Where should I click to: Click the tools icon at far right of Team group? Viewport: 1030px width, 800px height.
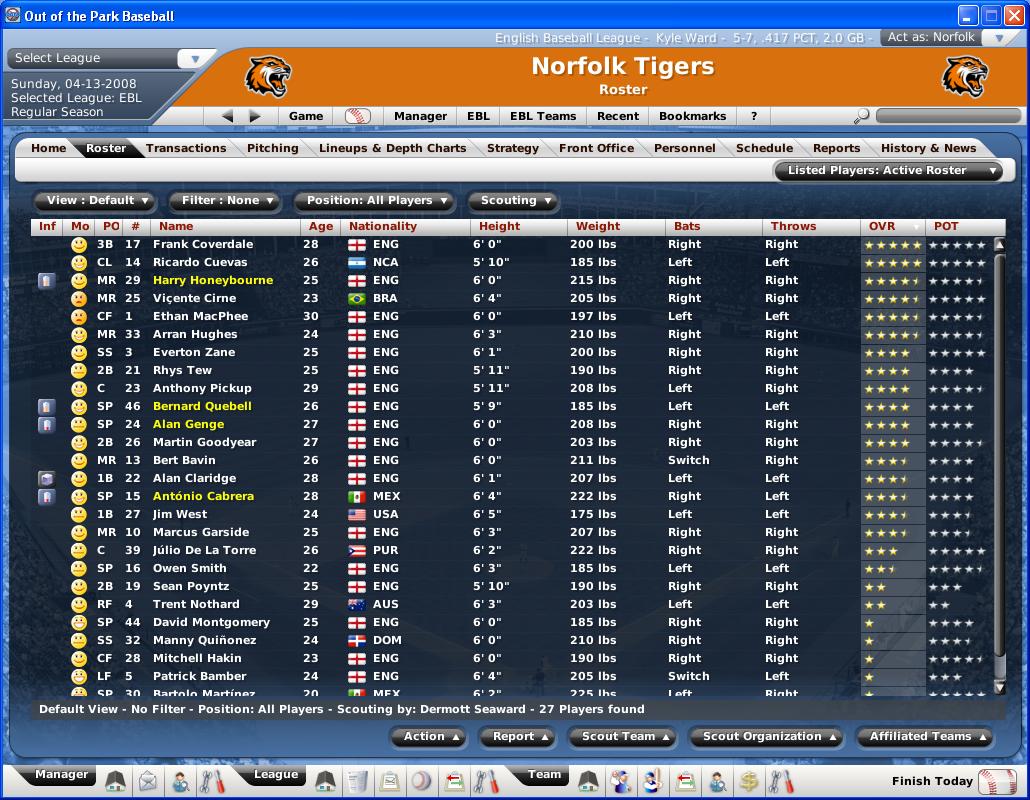point(781,781)
